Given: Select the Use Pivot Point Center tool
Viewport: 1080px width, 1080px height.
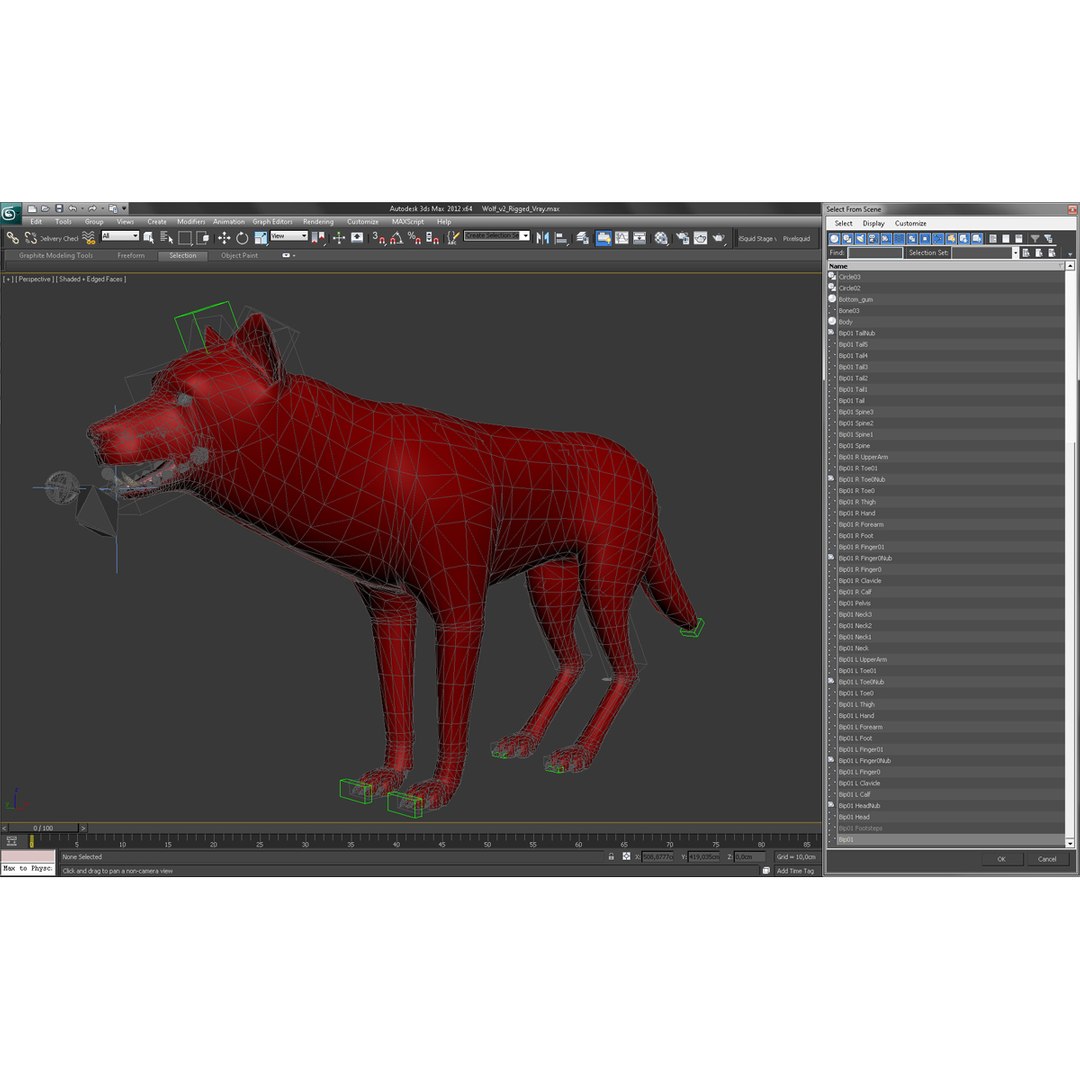Looking at the screenshot, I should [x=318, y=238].
